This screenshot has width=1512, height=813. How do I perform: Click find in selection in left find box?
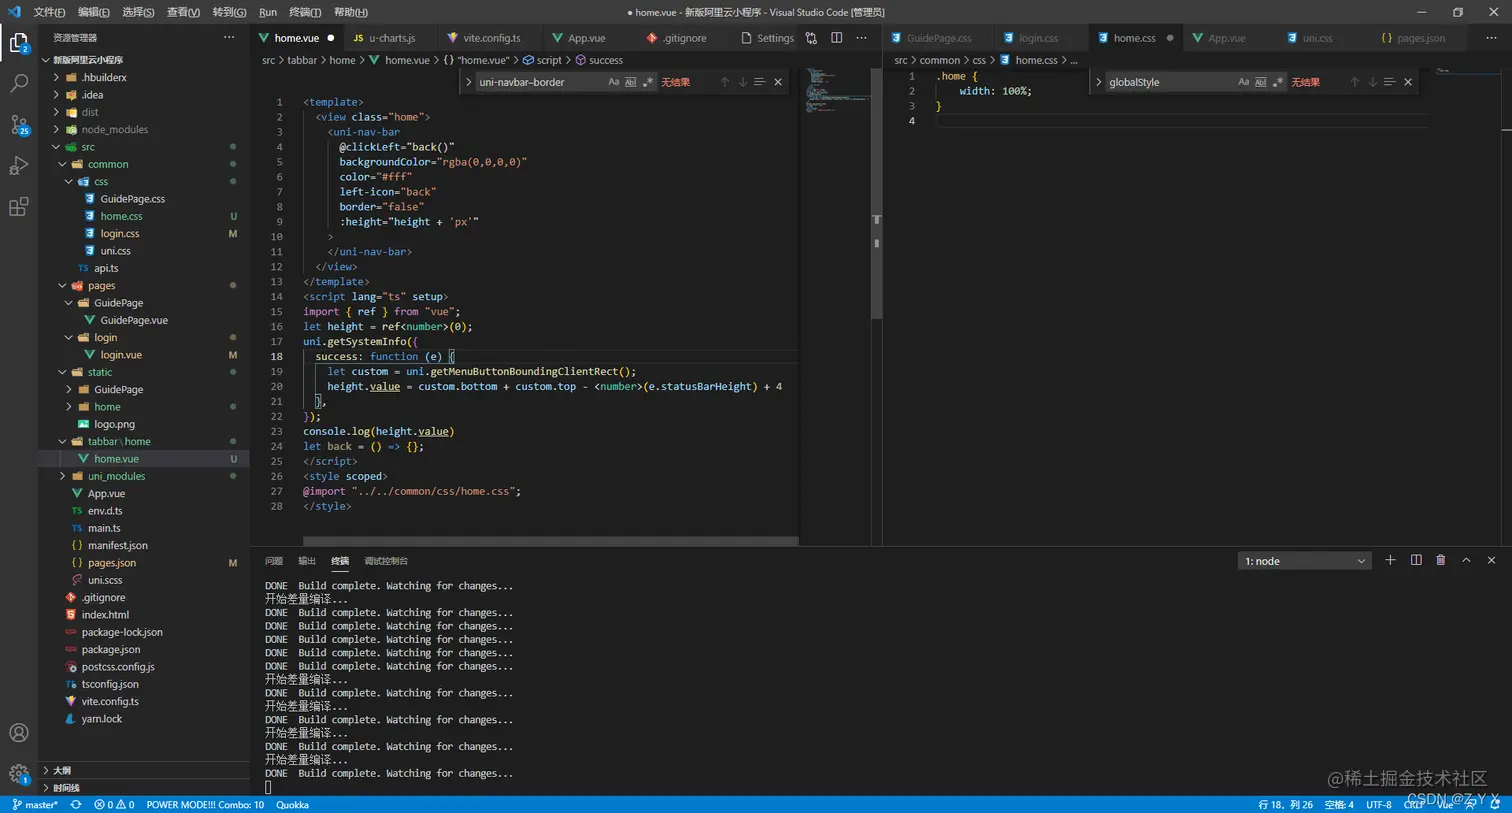coord(759,82)
